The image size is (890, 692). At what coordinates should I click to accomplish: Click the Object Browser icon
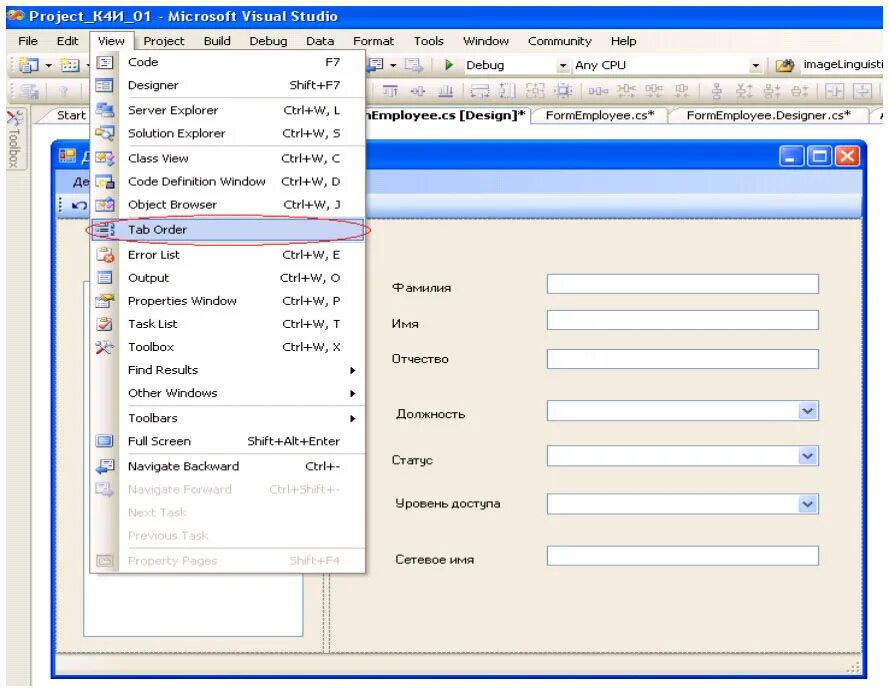105,205
